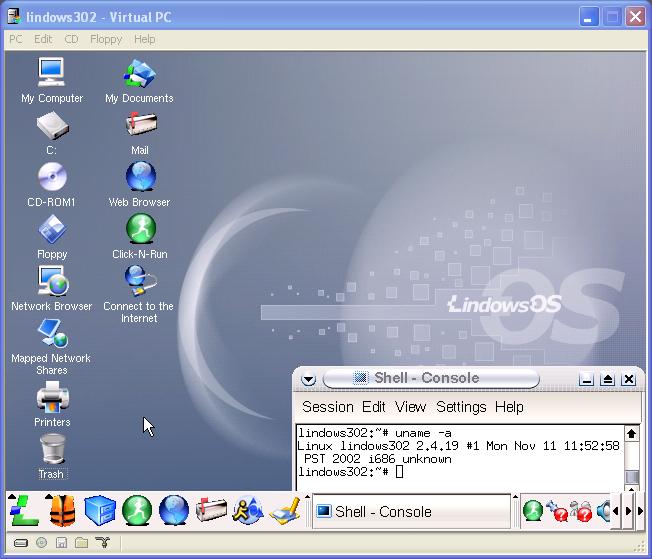Open the Virtual PC 'PC' menu
Image resolution: width=652 pixels, height=559 pixels.
(x=16, y=39)
